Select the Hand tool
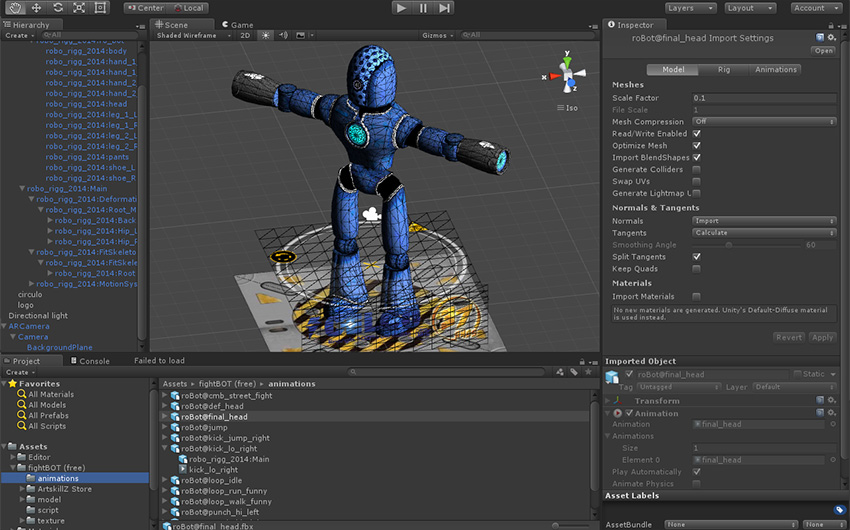This screenshot has height=530, width=850. coord(14,8)
